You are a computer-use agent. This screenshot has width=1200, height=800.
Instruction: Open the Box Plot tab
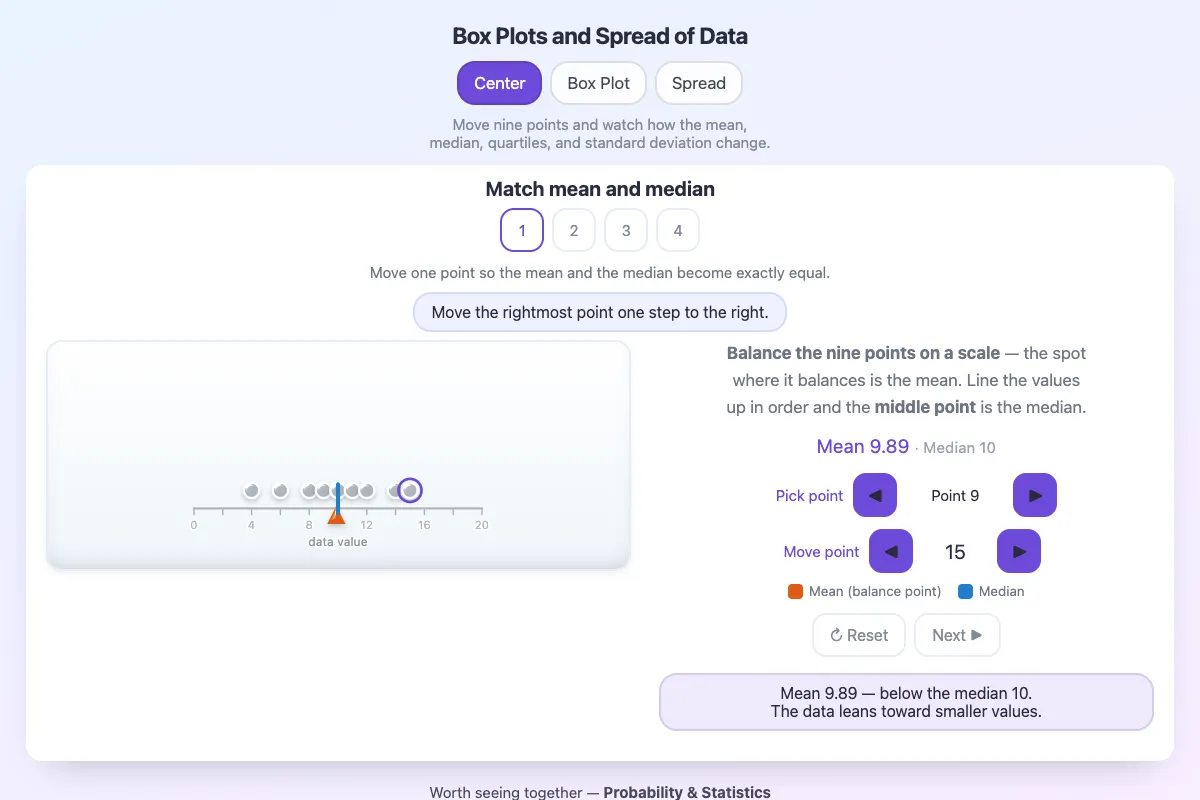599,83
